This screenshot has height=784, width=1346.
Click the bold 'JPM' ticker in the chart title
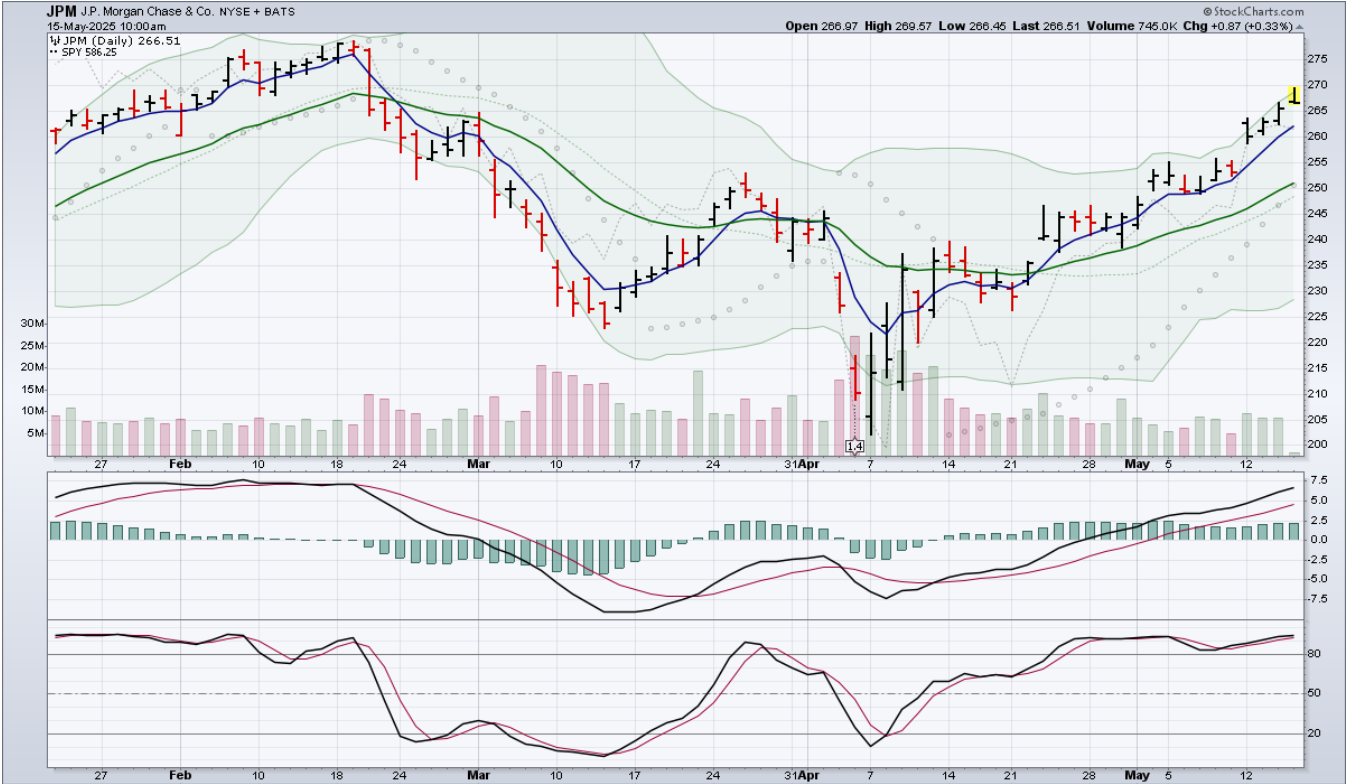click(x=61, y=11)
